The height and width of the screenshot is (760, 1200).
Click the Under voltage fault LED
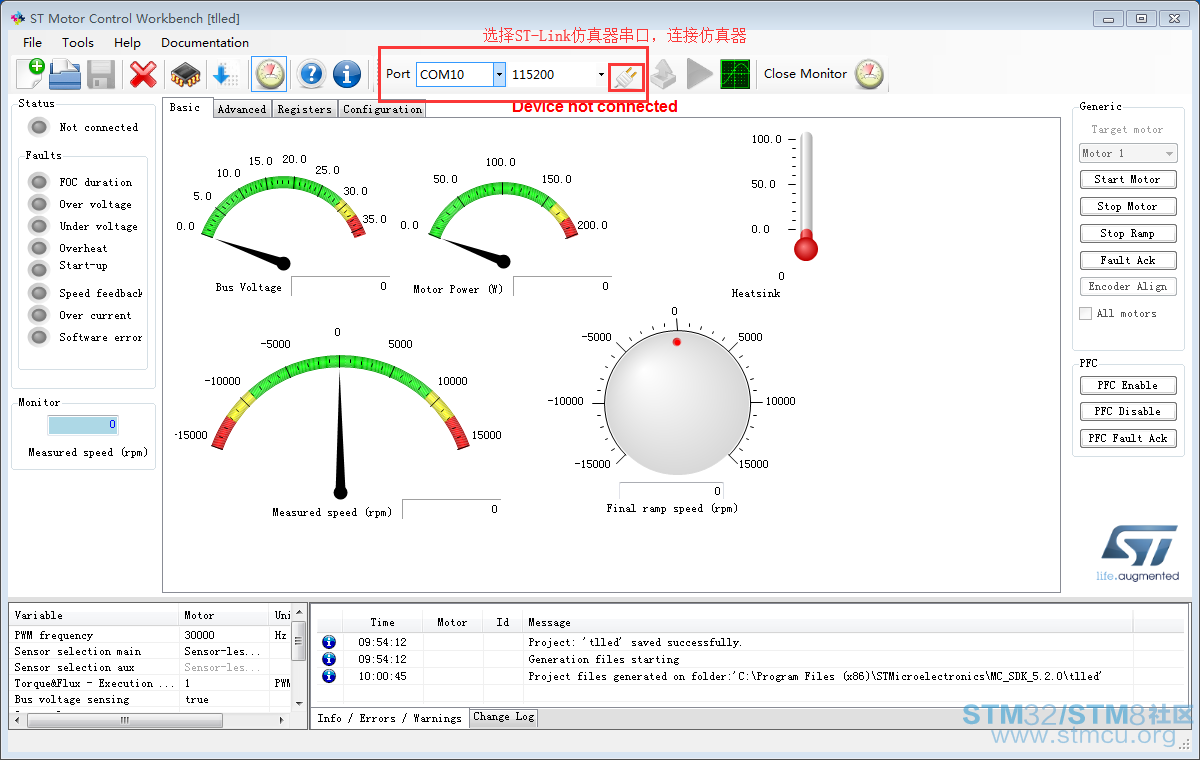pos(39,226)
